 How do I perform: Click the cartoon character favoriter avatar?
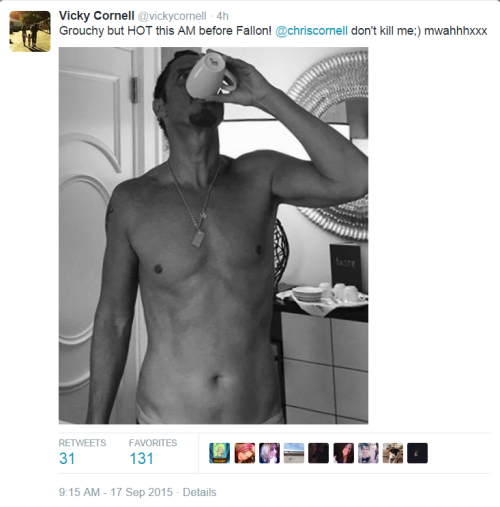(x=219, y=453)
